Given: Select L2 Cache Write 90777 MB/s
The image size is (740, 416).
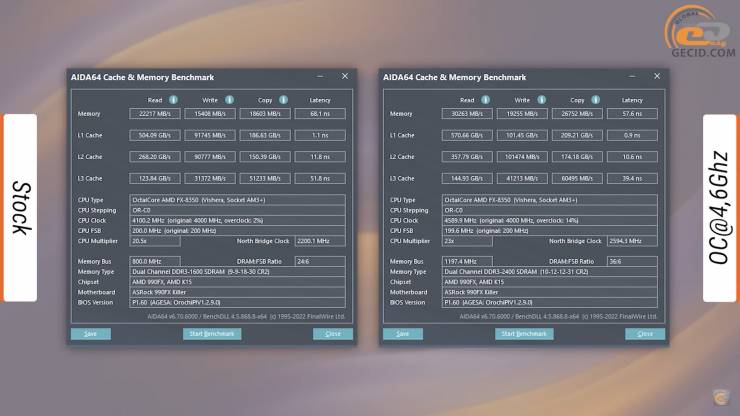Looking at the screenshot, I should tap(210, 157).
